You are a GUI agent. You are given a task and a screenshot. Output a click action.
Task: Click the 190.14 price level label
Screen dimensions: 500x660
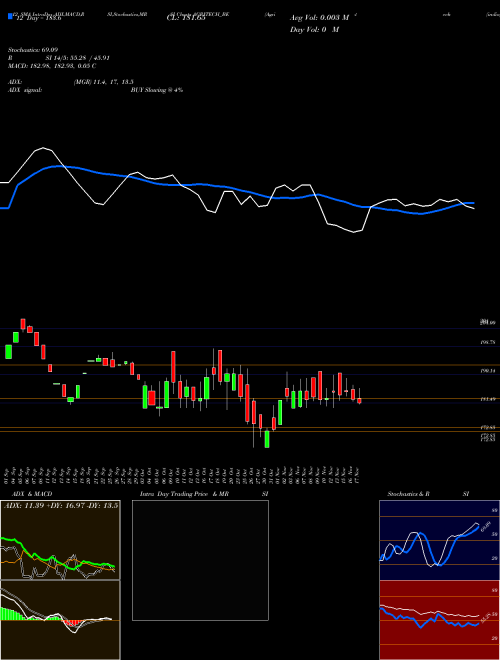pos(488,371)
